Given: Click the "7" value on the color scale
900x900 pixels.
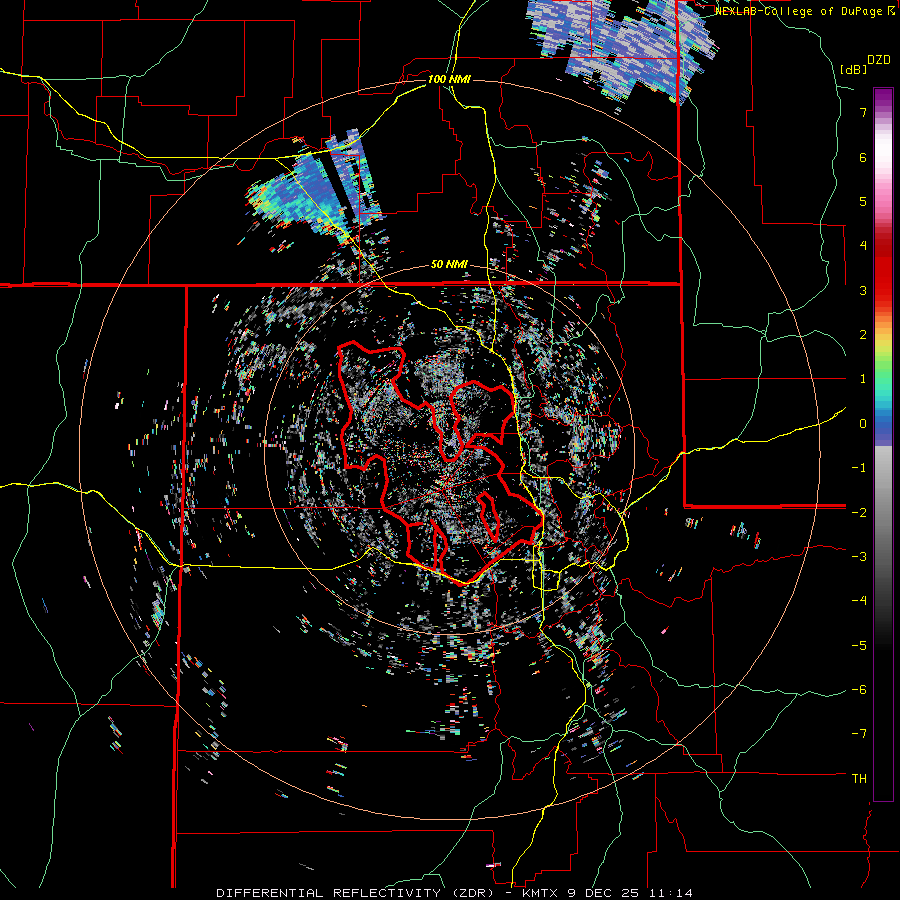Looking at the screenshot, I should (x=863, y=112).
